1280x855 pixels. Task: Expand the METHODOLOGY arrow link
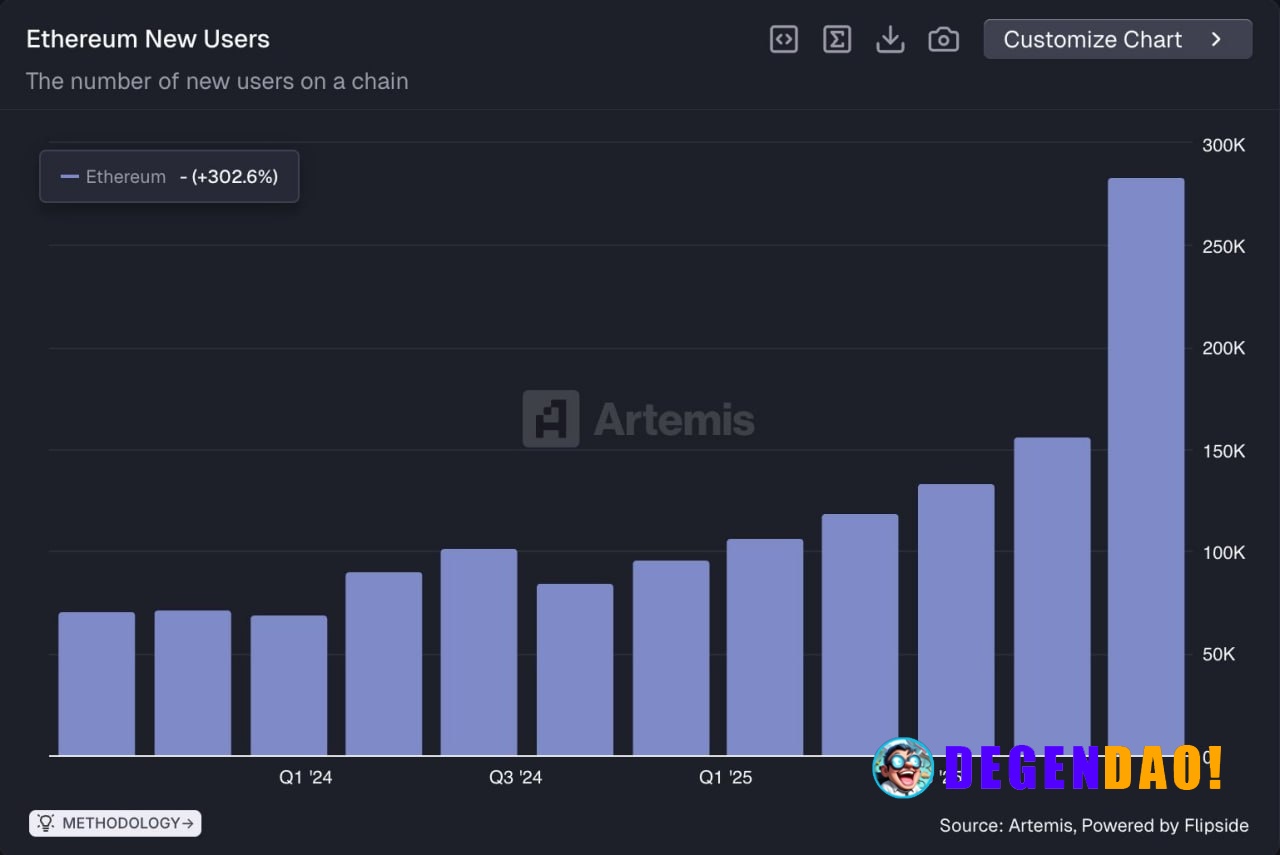tap(186, 823)
